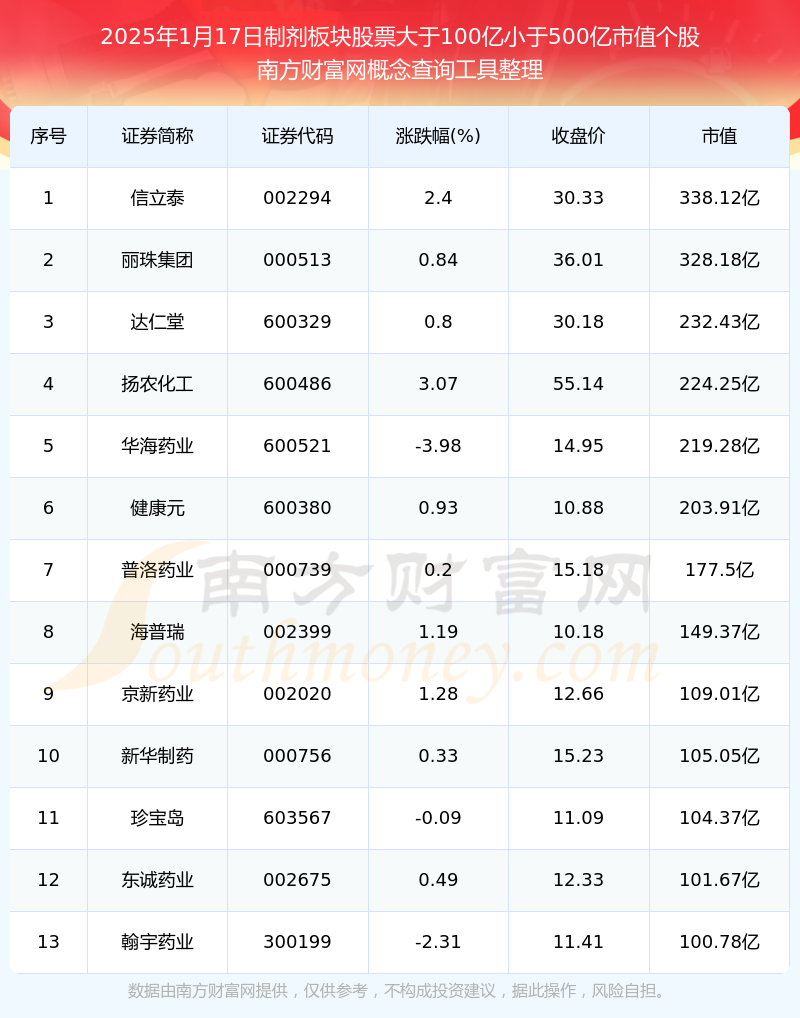Click closing price 10.88
Viewport: 800px width, 1018px height.
pos(579,508)
